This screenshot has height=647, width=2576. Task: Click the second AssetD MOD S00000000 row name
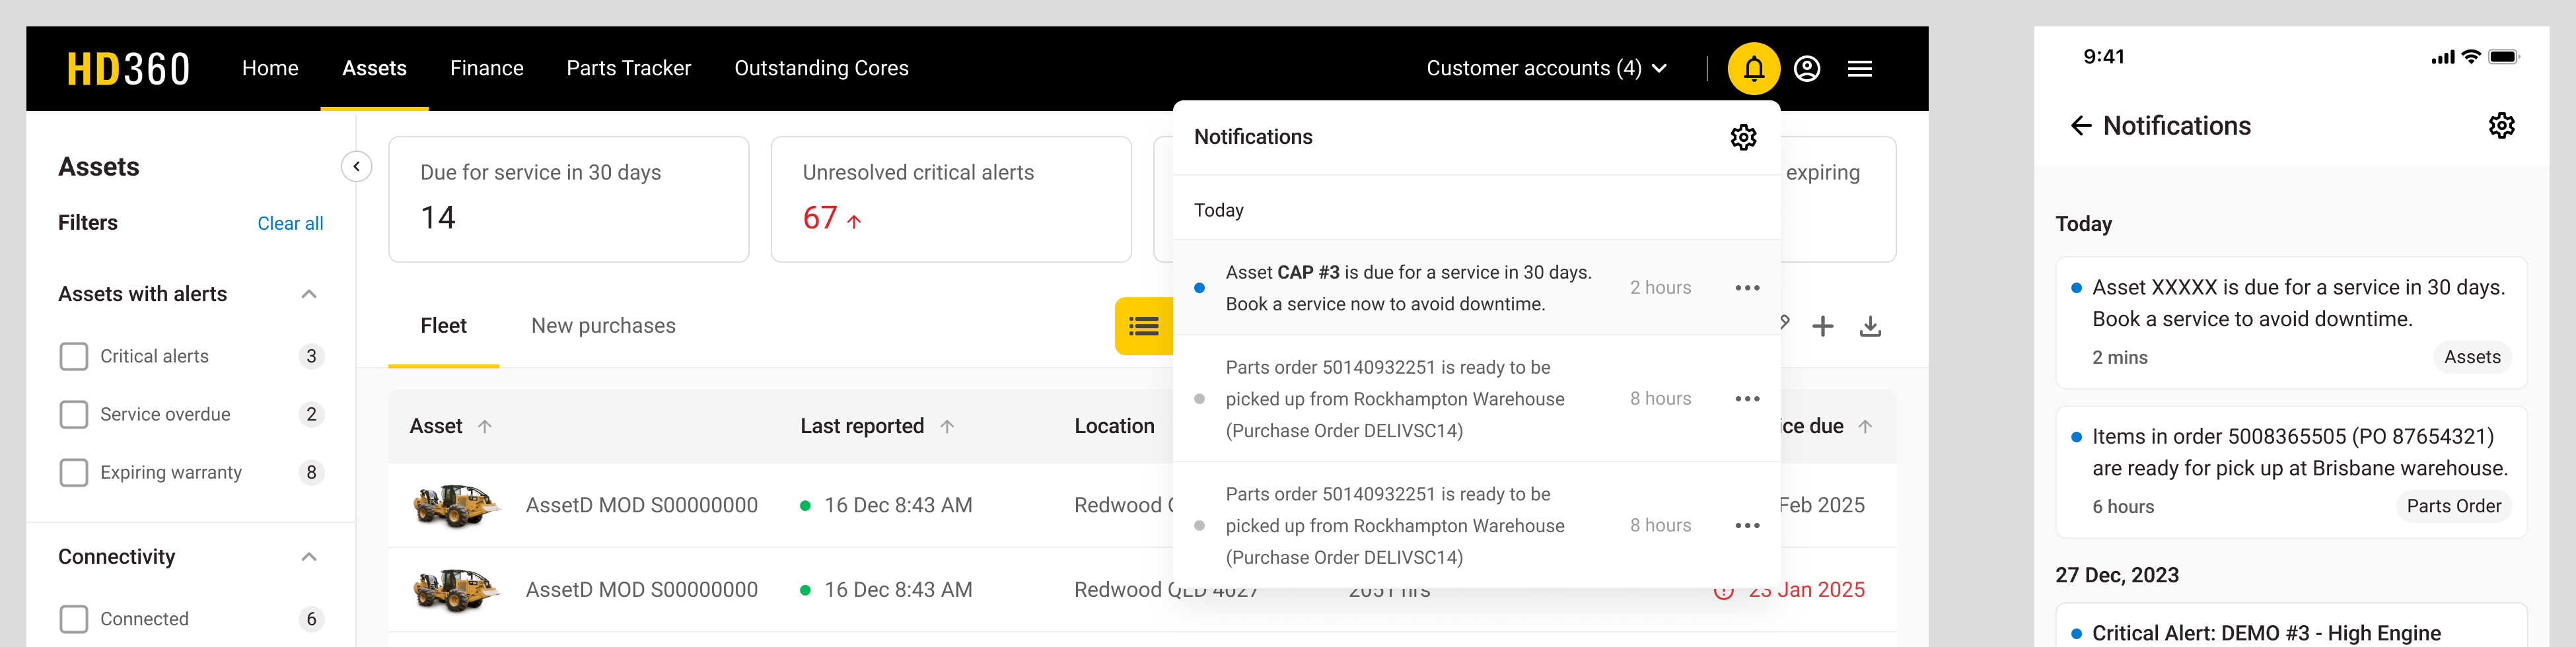tap(642, 590)
